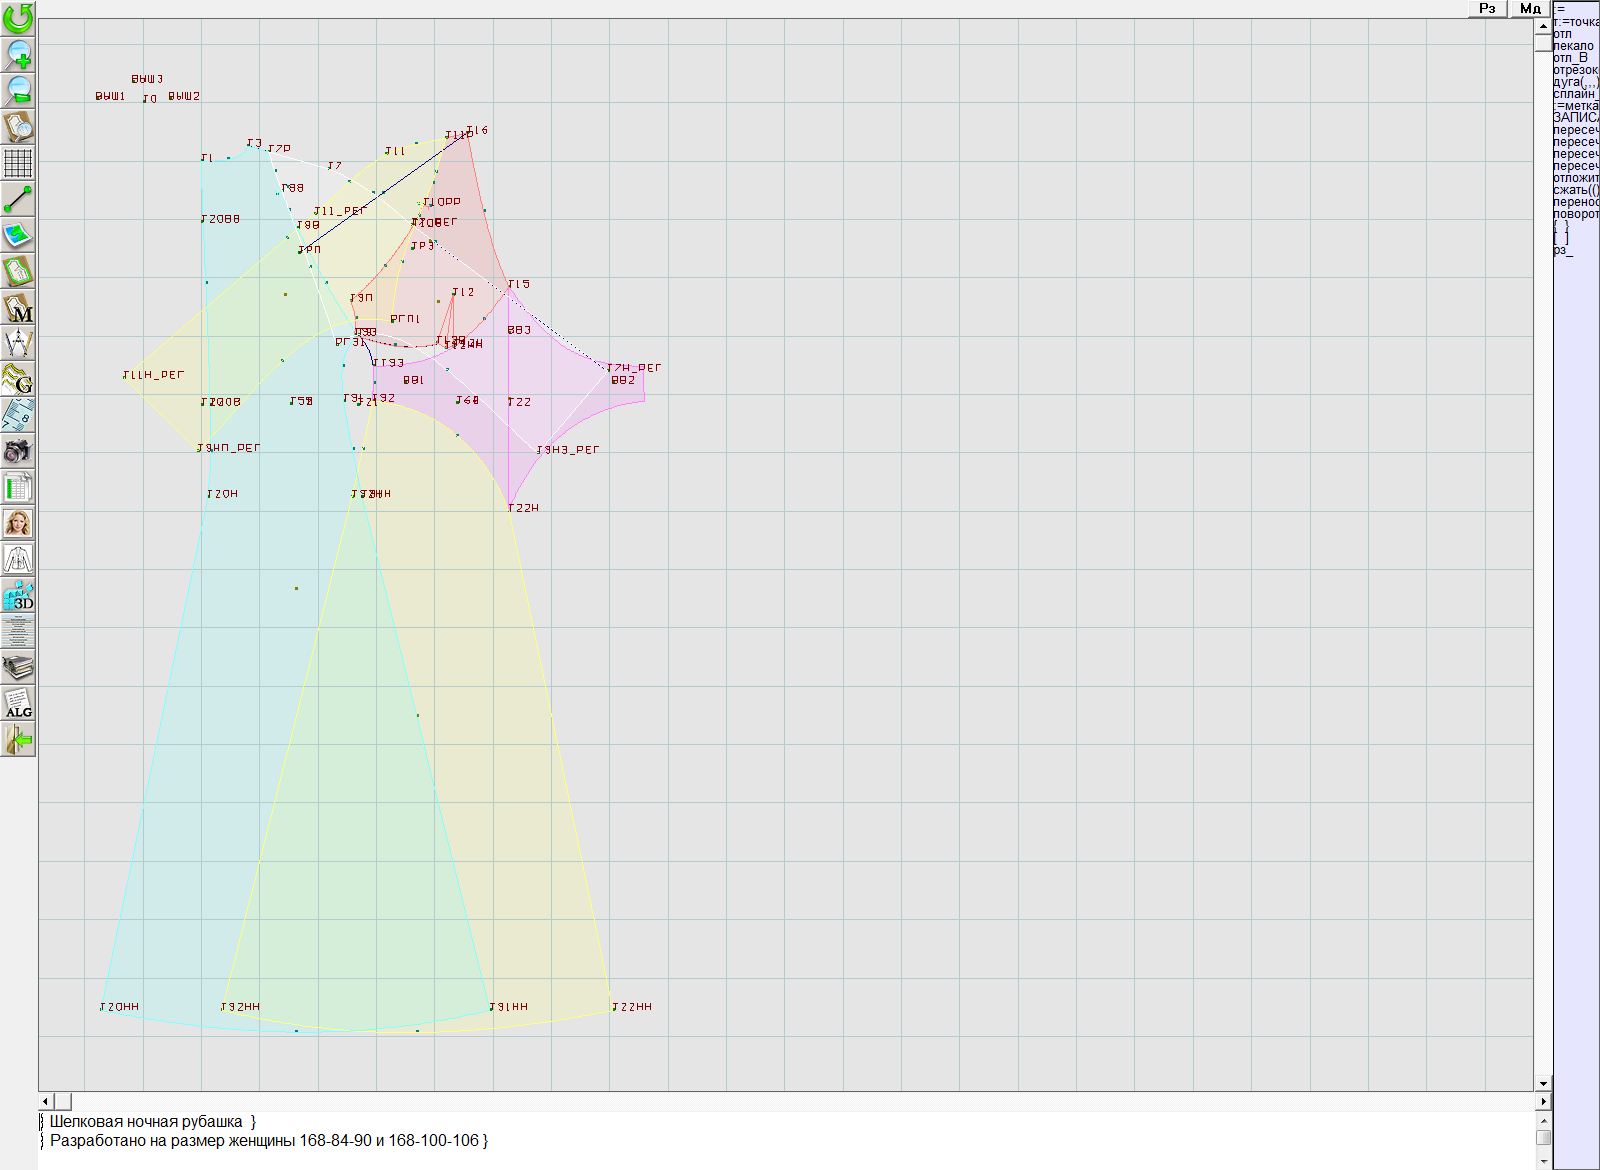
Task: Select 'ЗАПИСАТЬ' in the command list
Action: [1575, 118]
